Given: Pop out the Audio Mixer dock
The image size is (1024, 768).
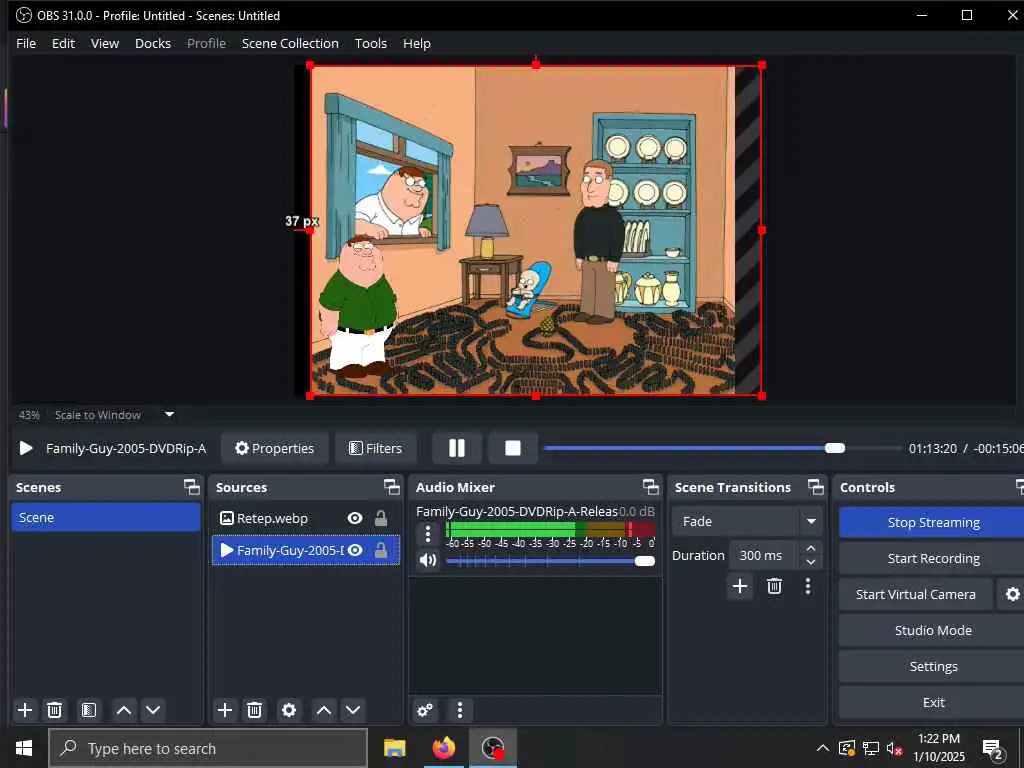Looking at the screenshot, I should 650,487.
